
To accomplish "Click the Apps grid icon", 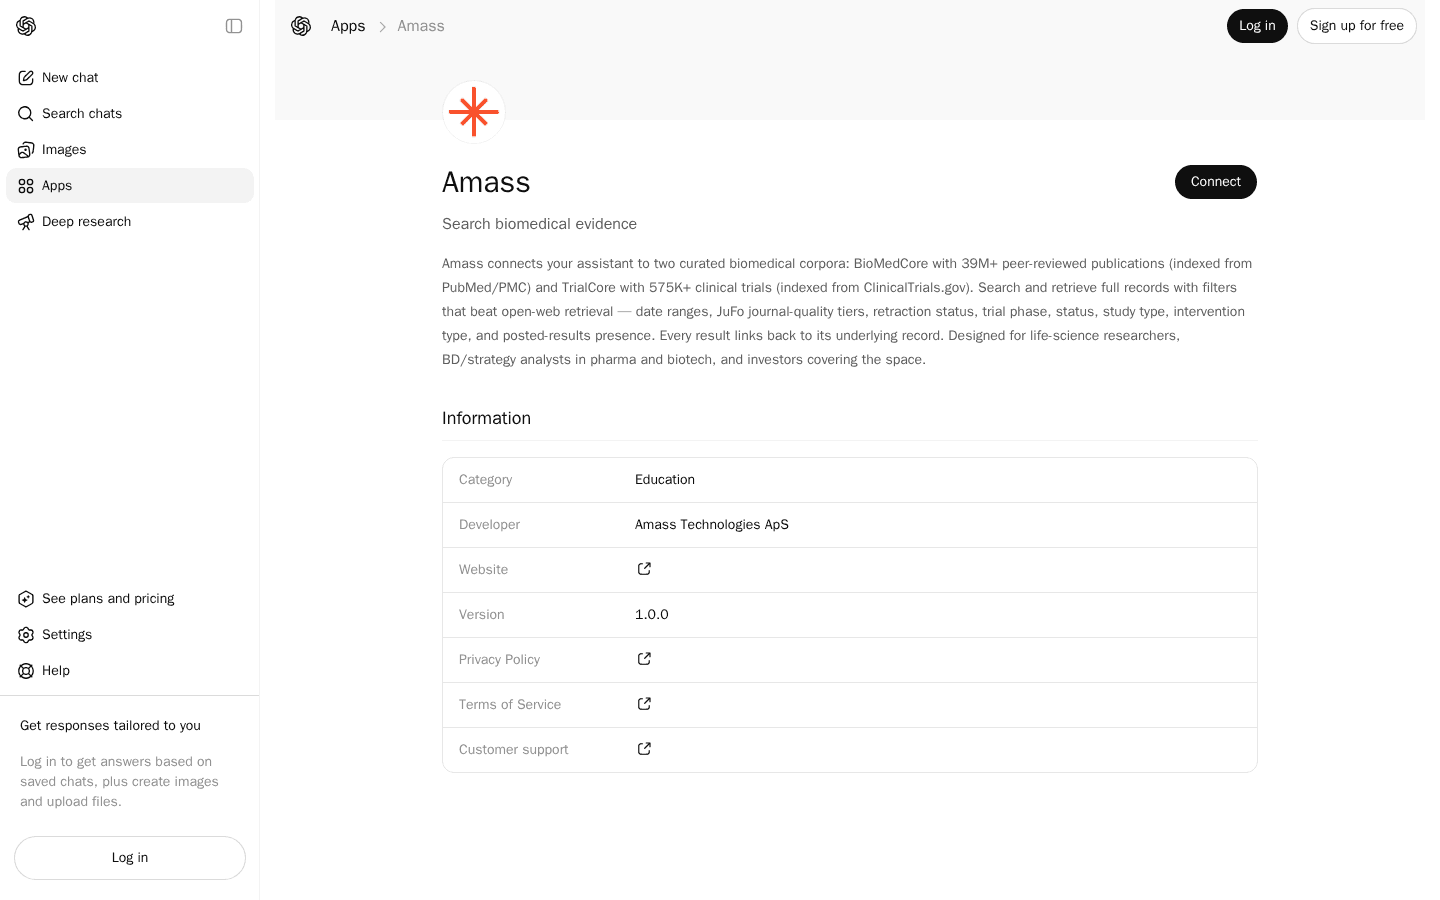I will tap(26, 186).
